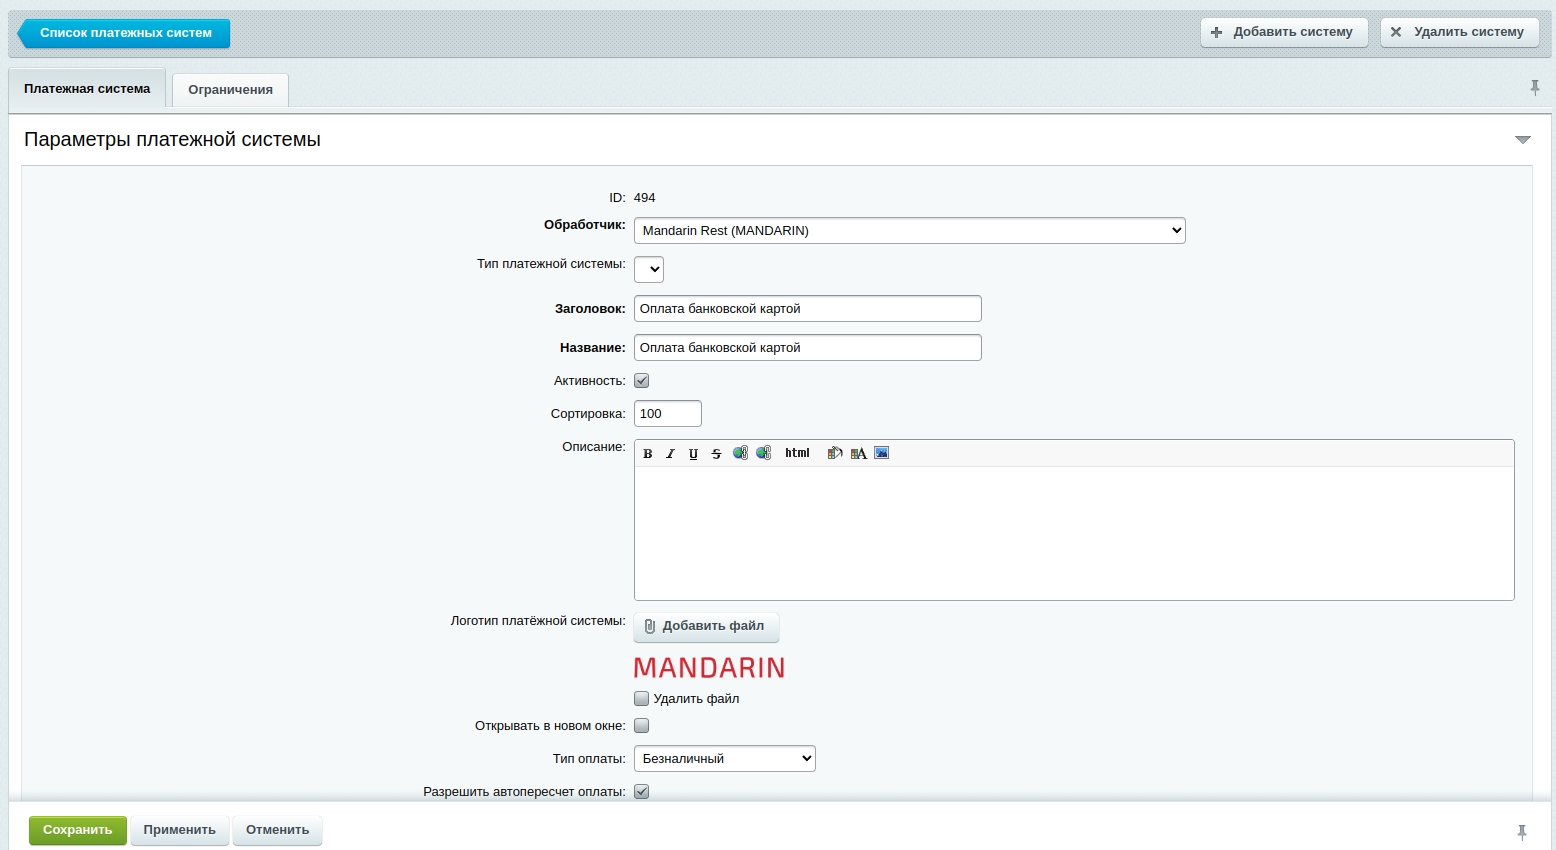
Task: Click the Описание: label
Action: click(594, 447)
